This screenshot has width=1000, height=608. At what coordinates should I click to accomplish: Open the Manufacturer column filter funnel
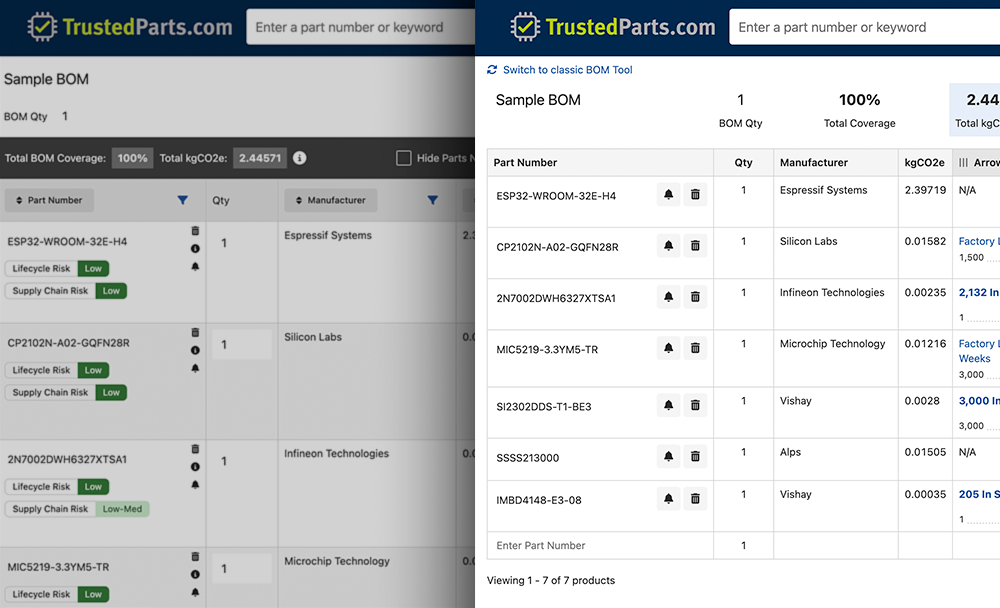pos(432,200)
